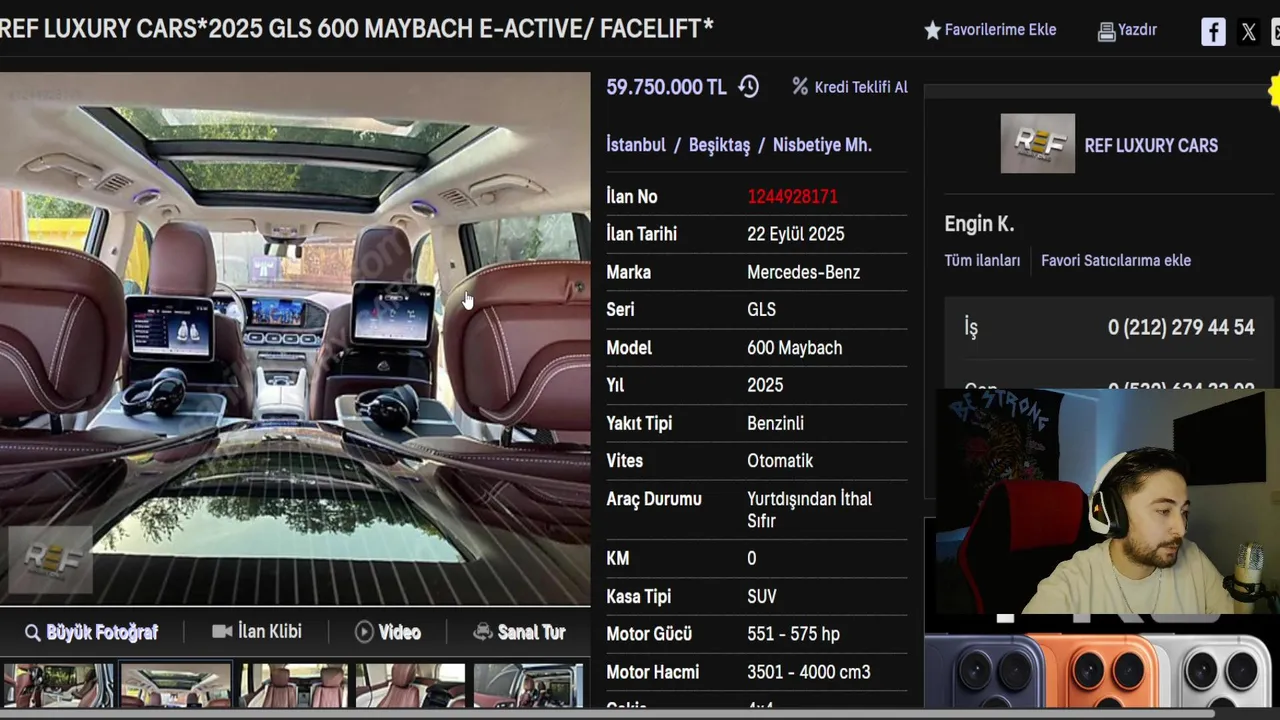Open price history clock icon
Viewport: 1280px width, 720px height.
[x=748, y=87]
